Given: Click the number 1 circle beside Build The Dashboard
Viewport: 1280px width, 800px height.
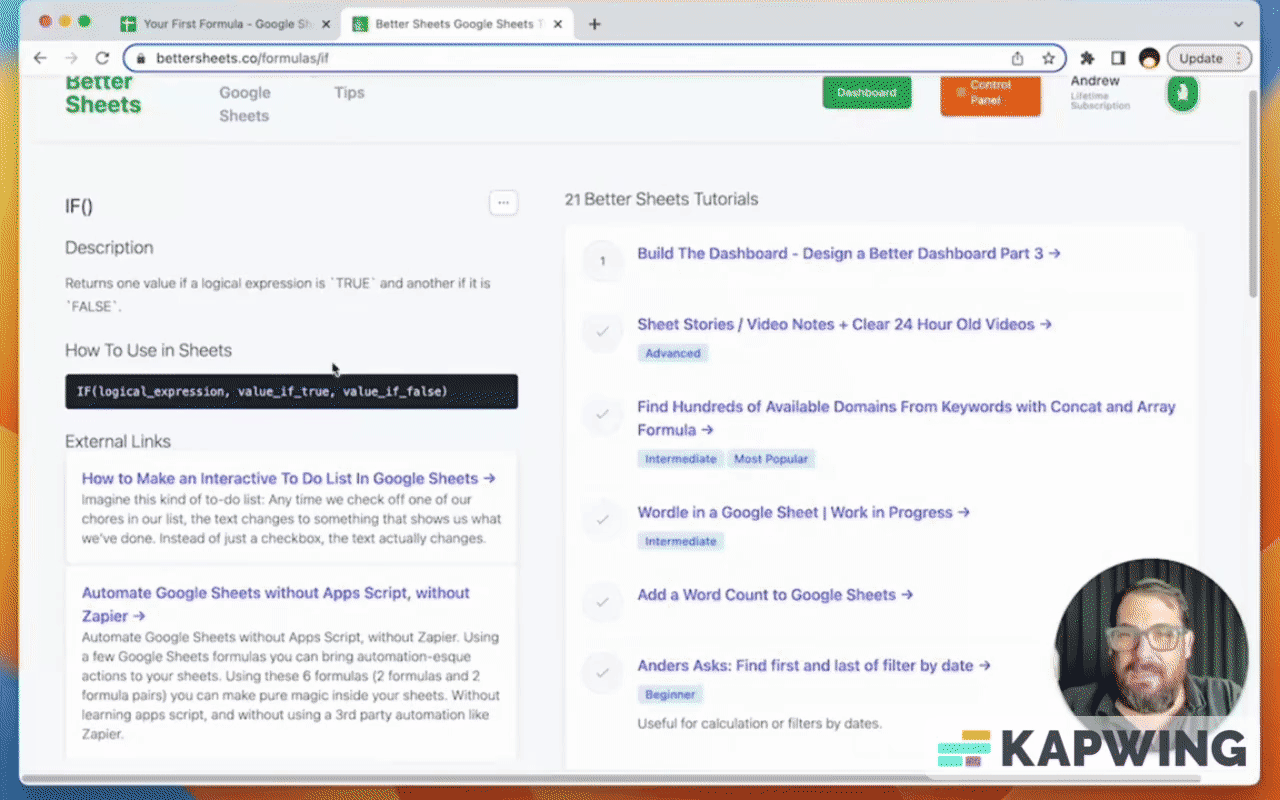Looking at the screenshot, I should 602,261.
